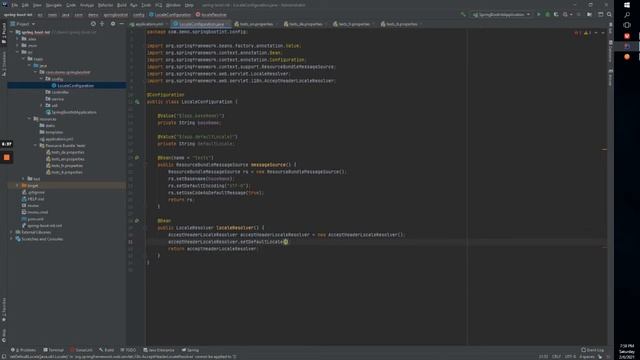Open Structure side tool window
The height and width of the screenshot is (360, 640).
(x=4, y=64)
